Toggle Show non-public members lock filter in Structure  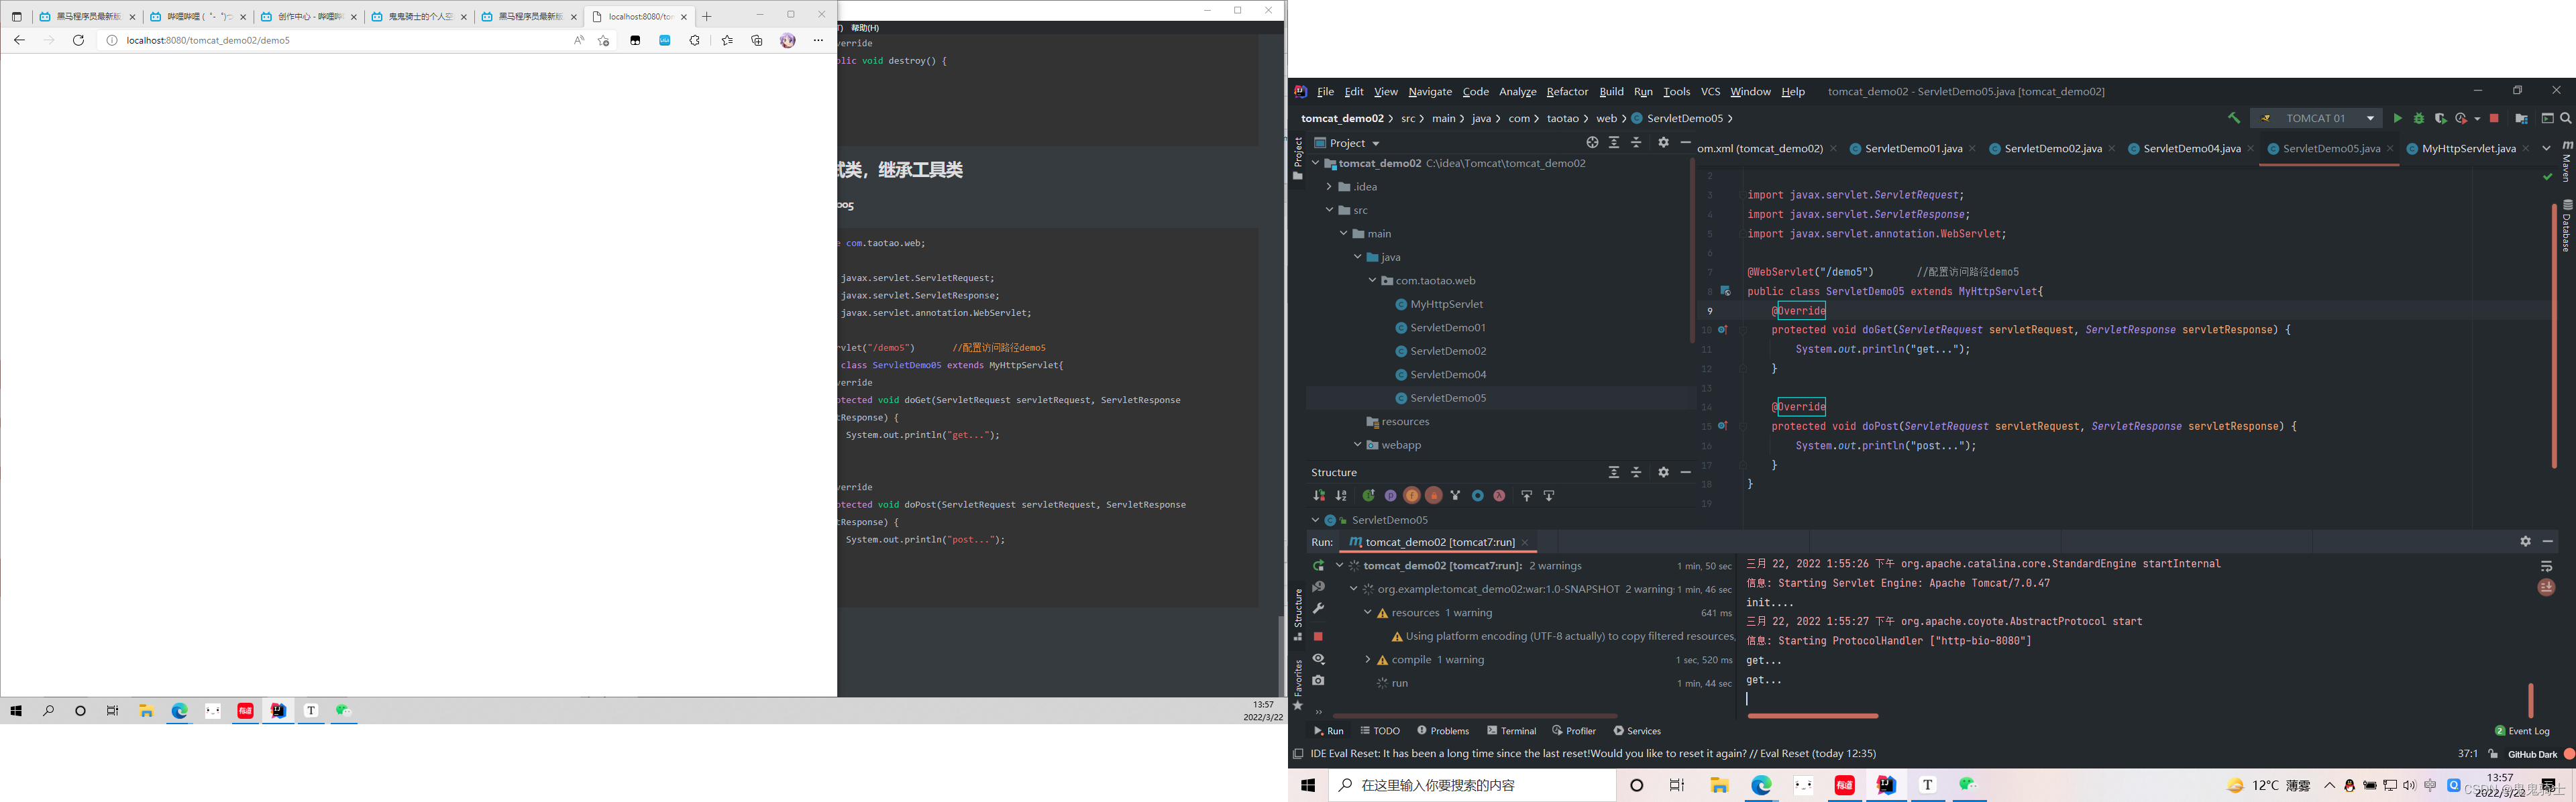click(x=1434, y=496)
